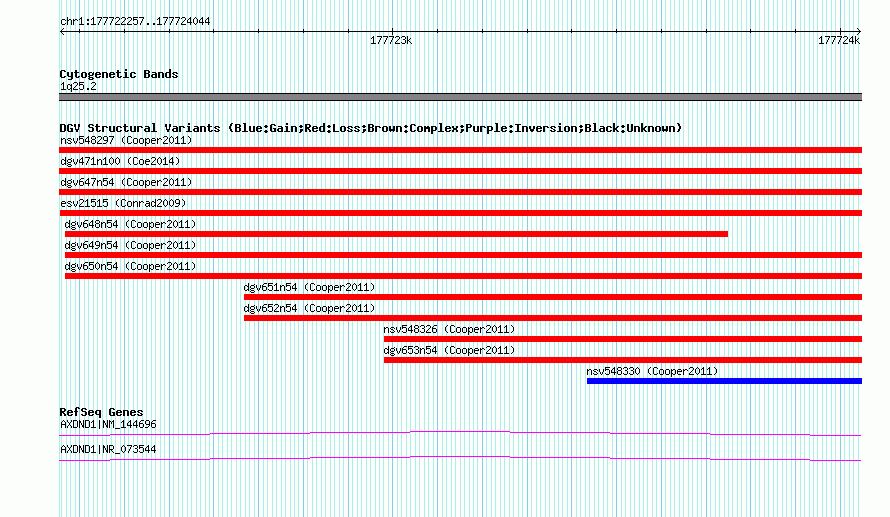Click the nsv548297 (Cooper2011) variant label

coord(126,140)
